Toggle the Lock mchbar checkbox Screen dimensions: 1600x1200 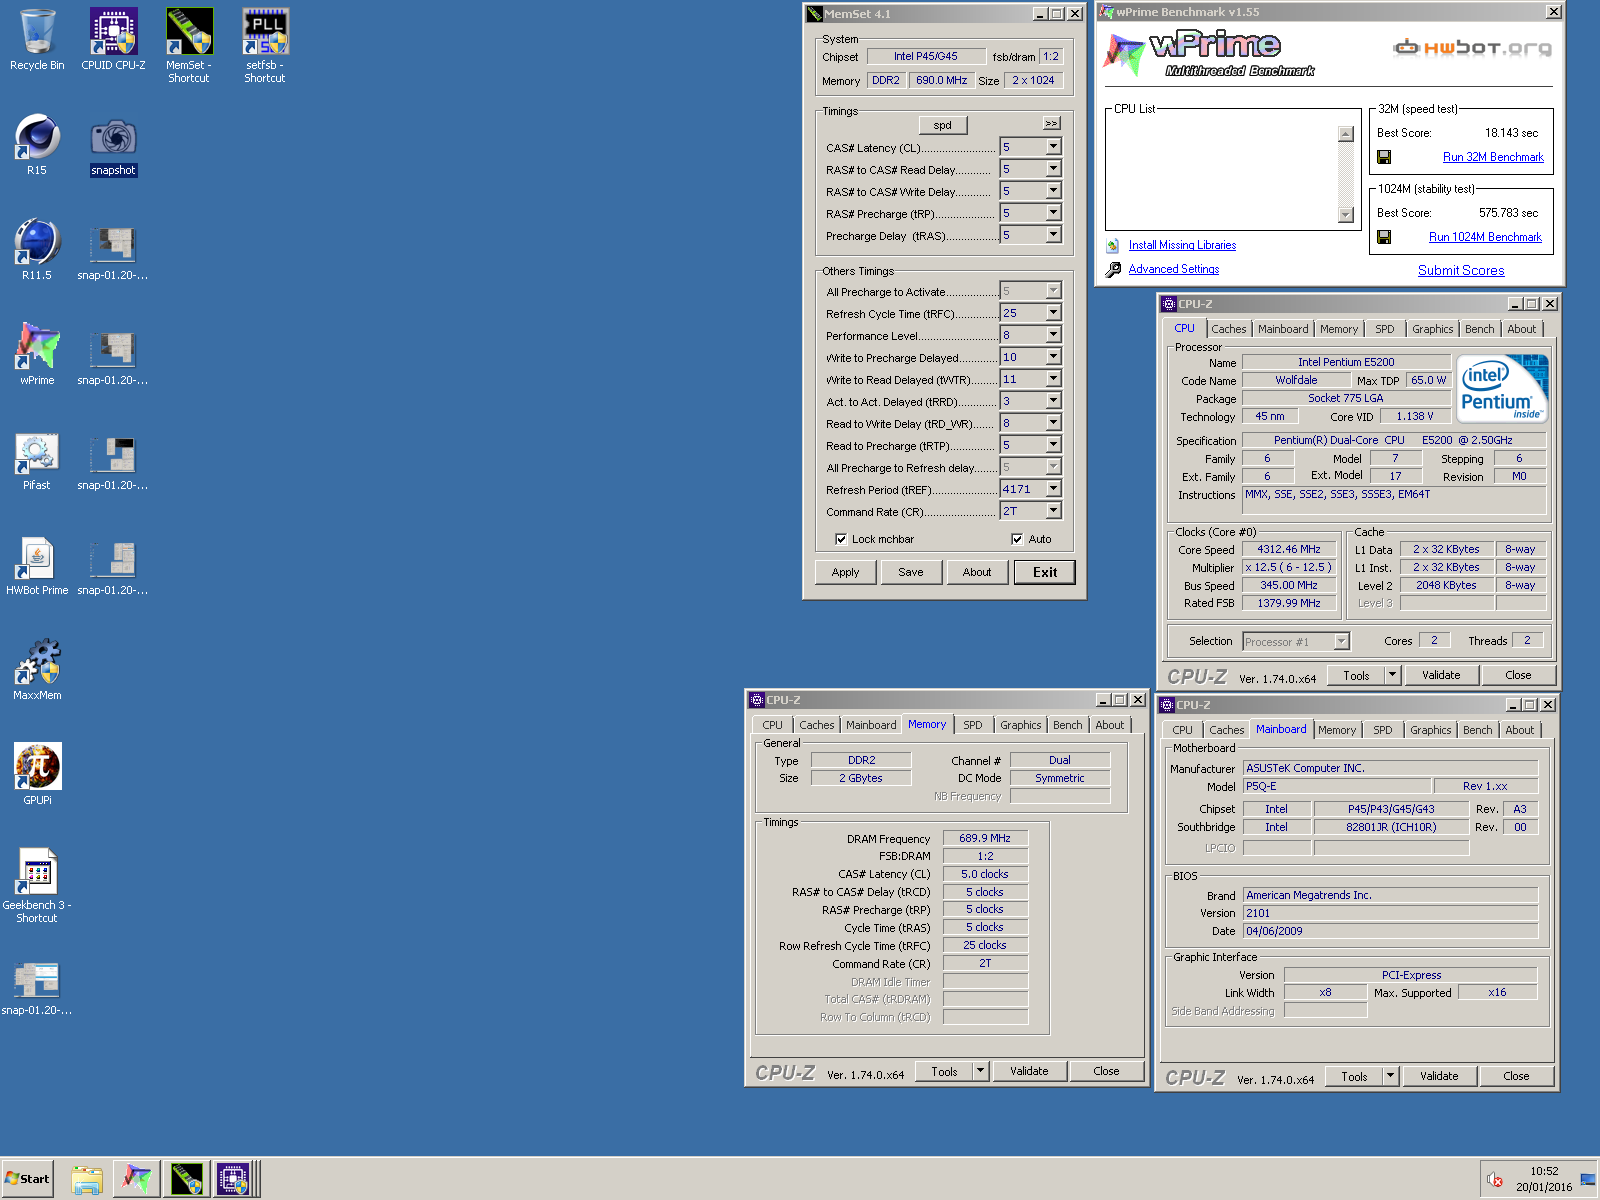841,539
